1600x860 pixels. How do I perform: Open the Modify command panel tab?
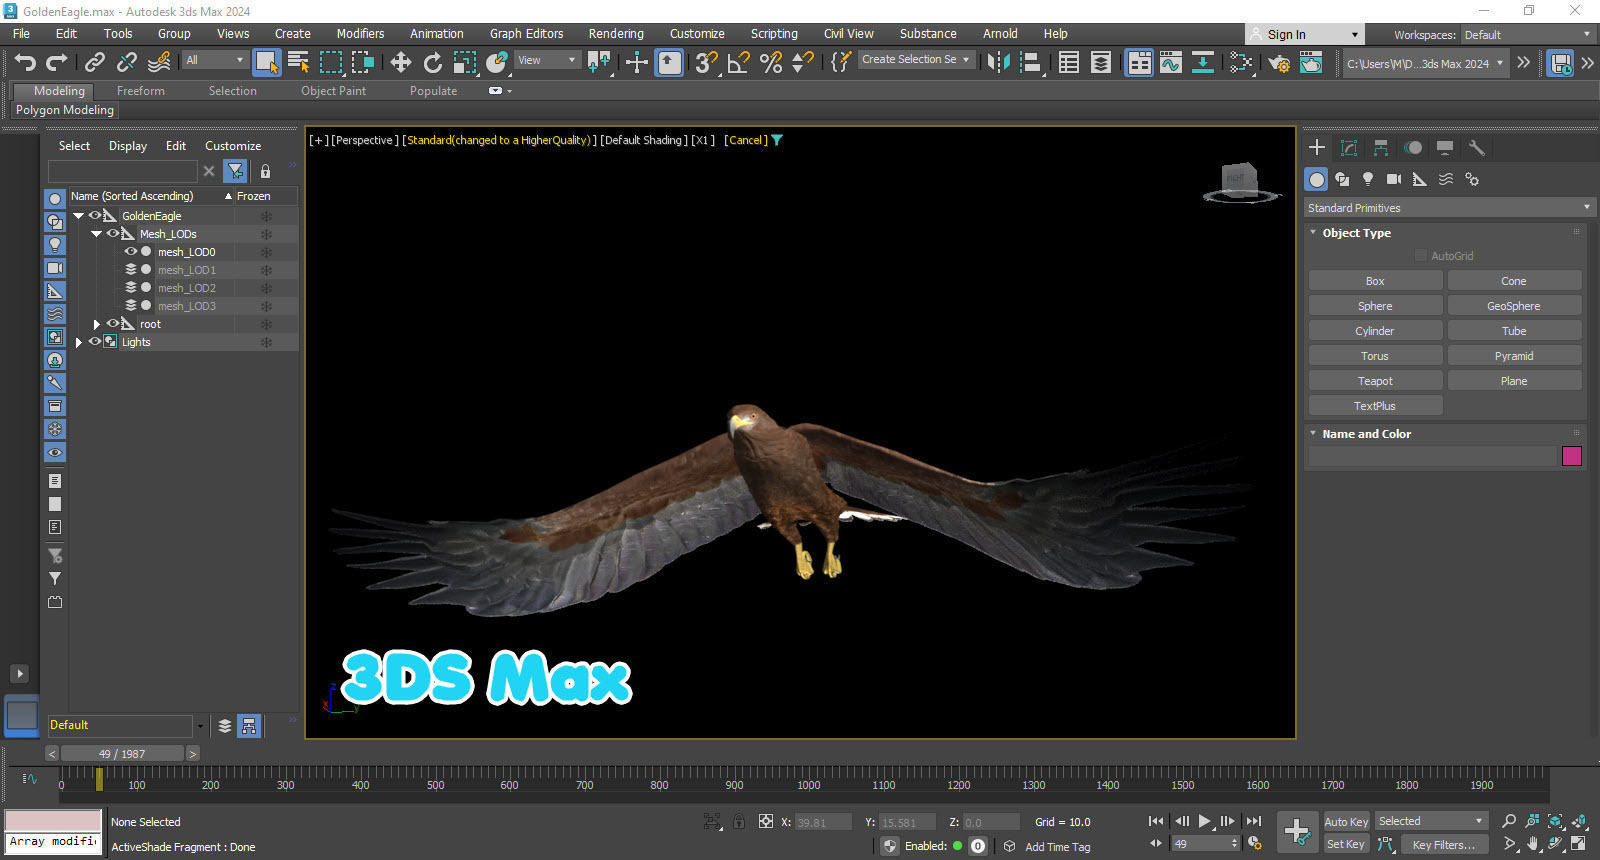pyautogui.click(x=1349, y=147)
